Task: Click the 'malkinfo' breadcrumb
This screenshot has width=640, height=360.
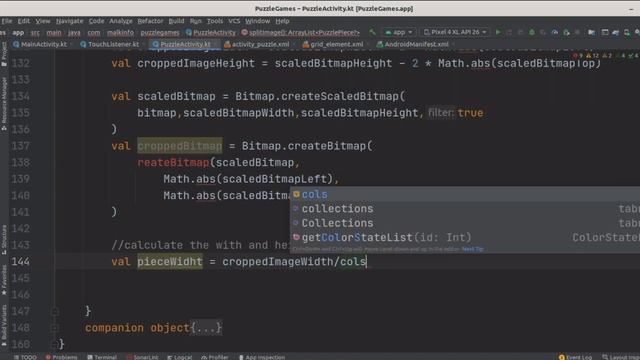Action: (x=120, y=32)
